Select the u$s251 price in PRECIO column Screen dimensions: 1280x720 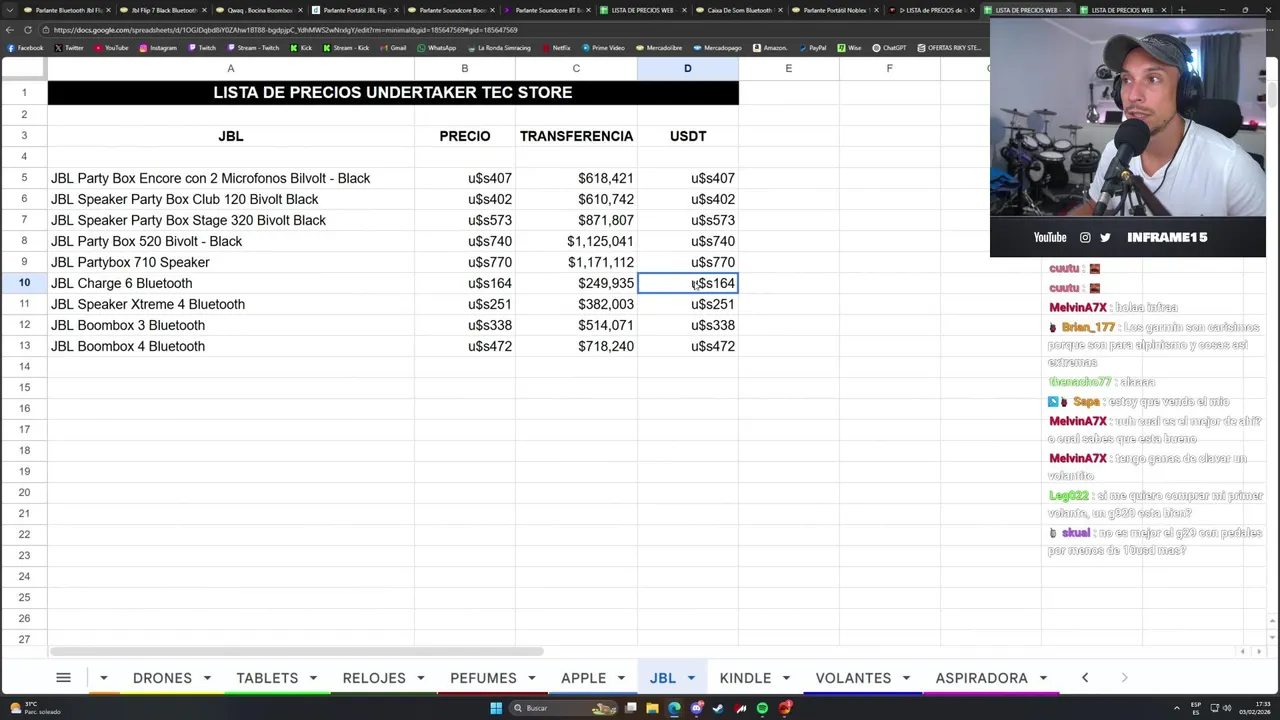[465, 304]
